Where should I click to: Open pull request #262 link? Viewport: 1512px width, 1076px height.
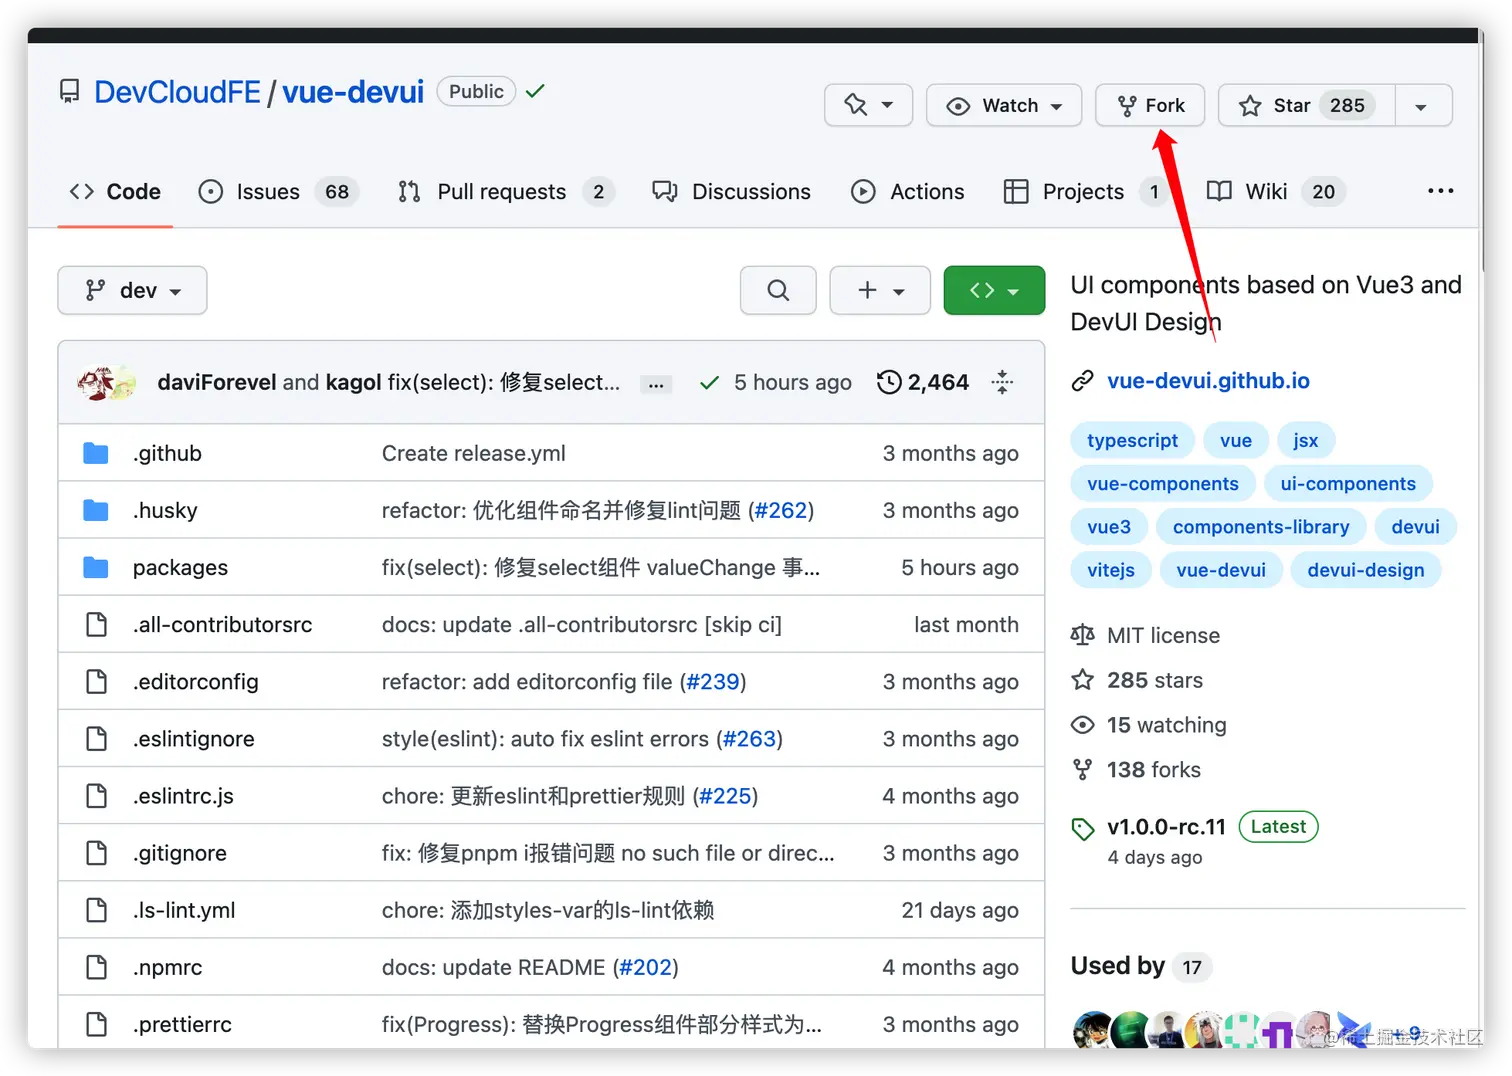click(781, 510)
